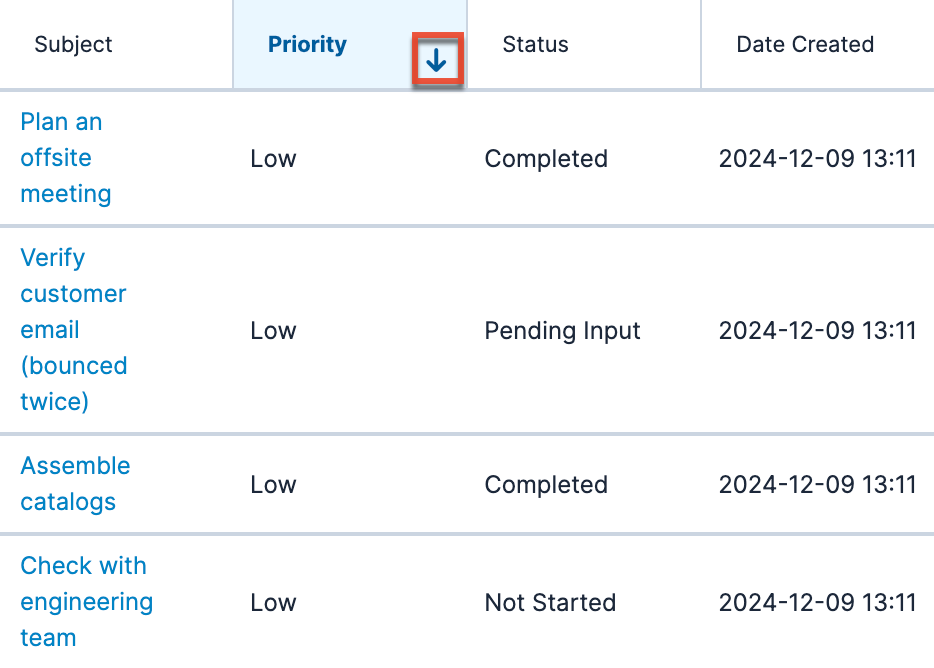
Task: Click date created of offsite meeting row
Action: point(817,159)
